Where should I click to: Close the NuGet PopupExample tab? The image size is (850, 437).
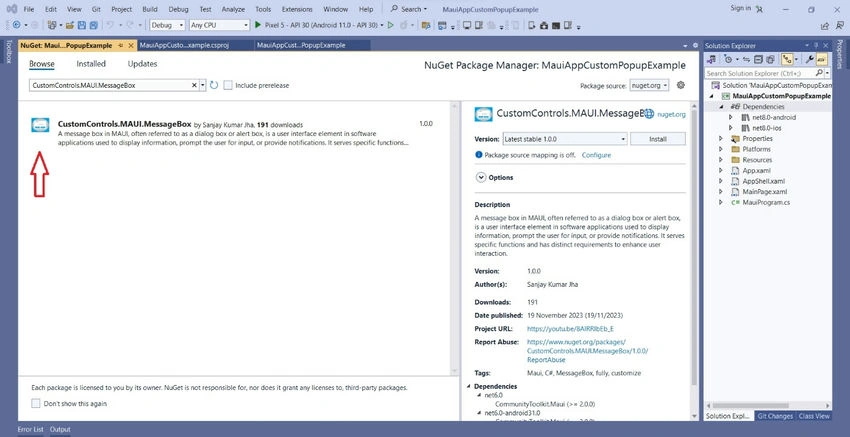click(x=131, y=46)
